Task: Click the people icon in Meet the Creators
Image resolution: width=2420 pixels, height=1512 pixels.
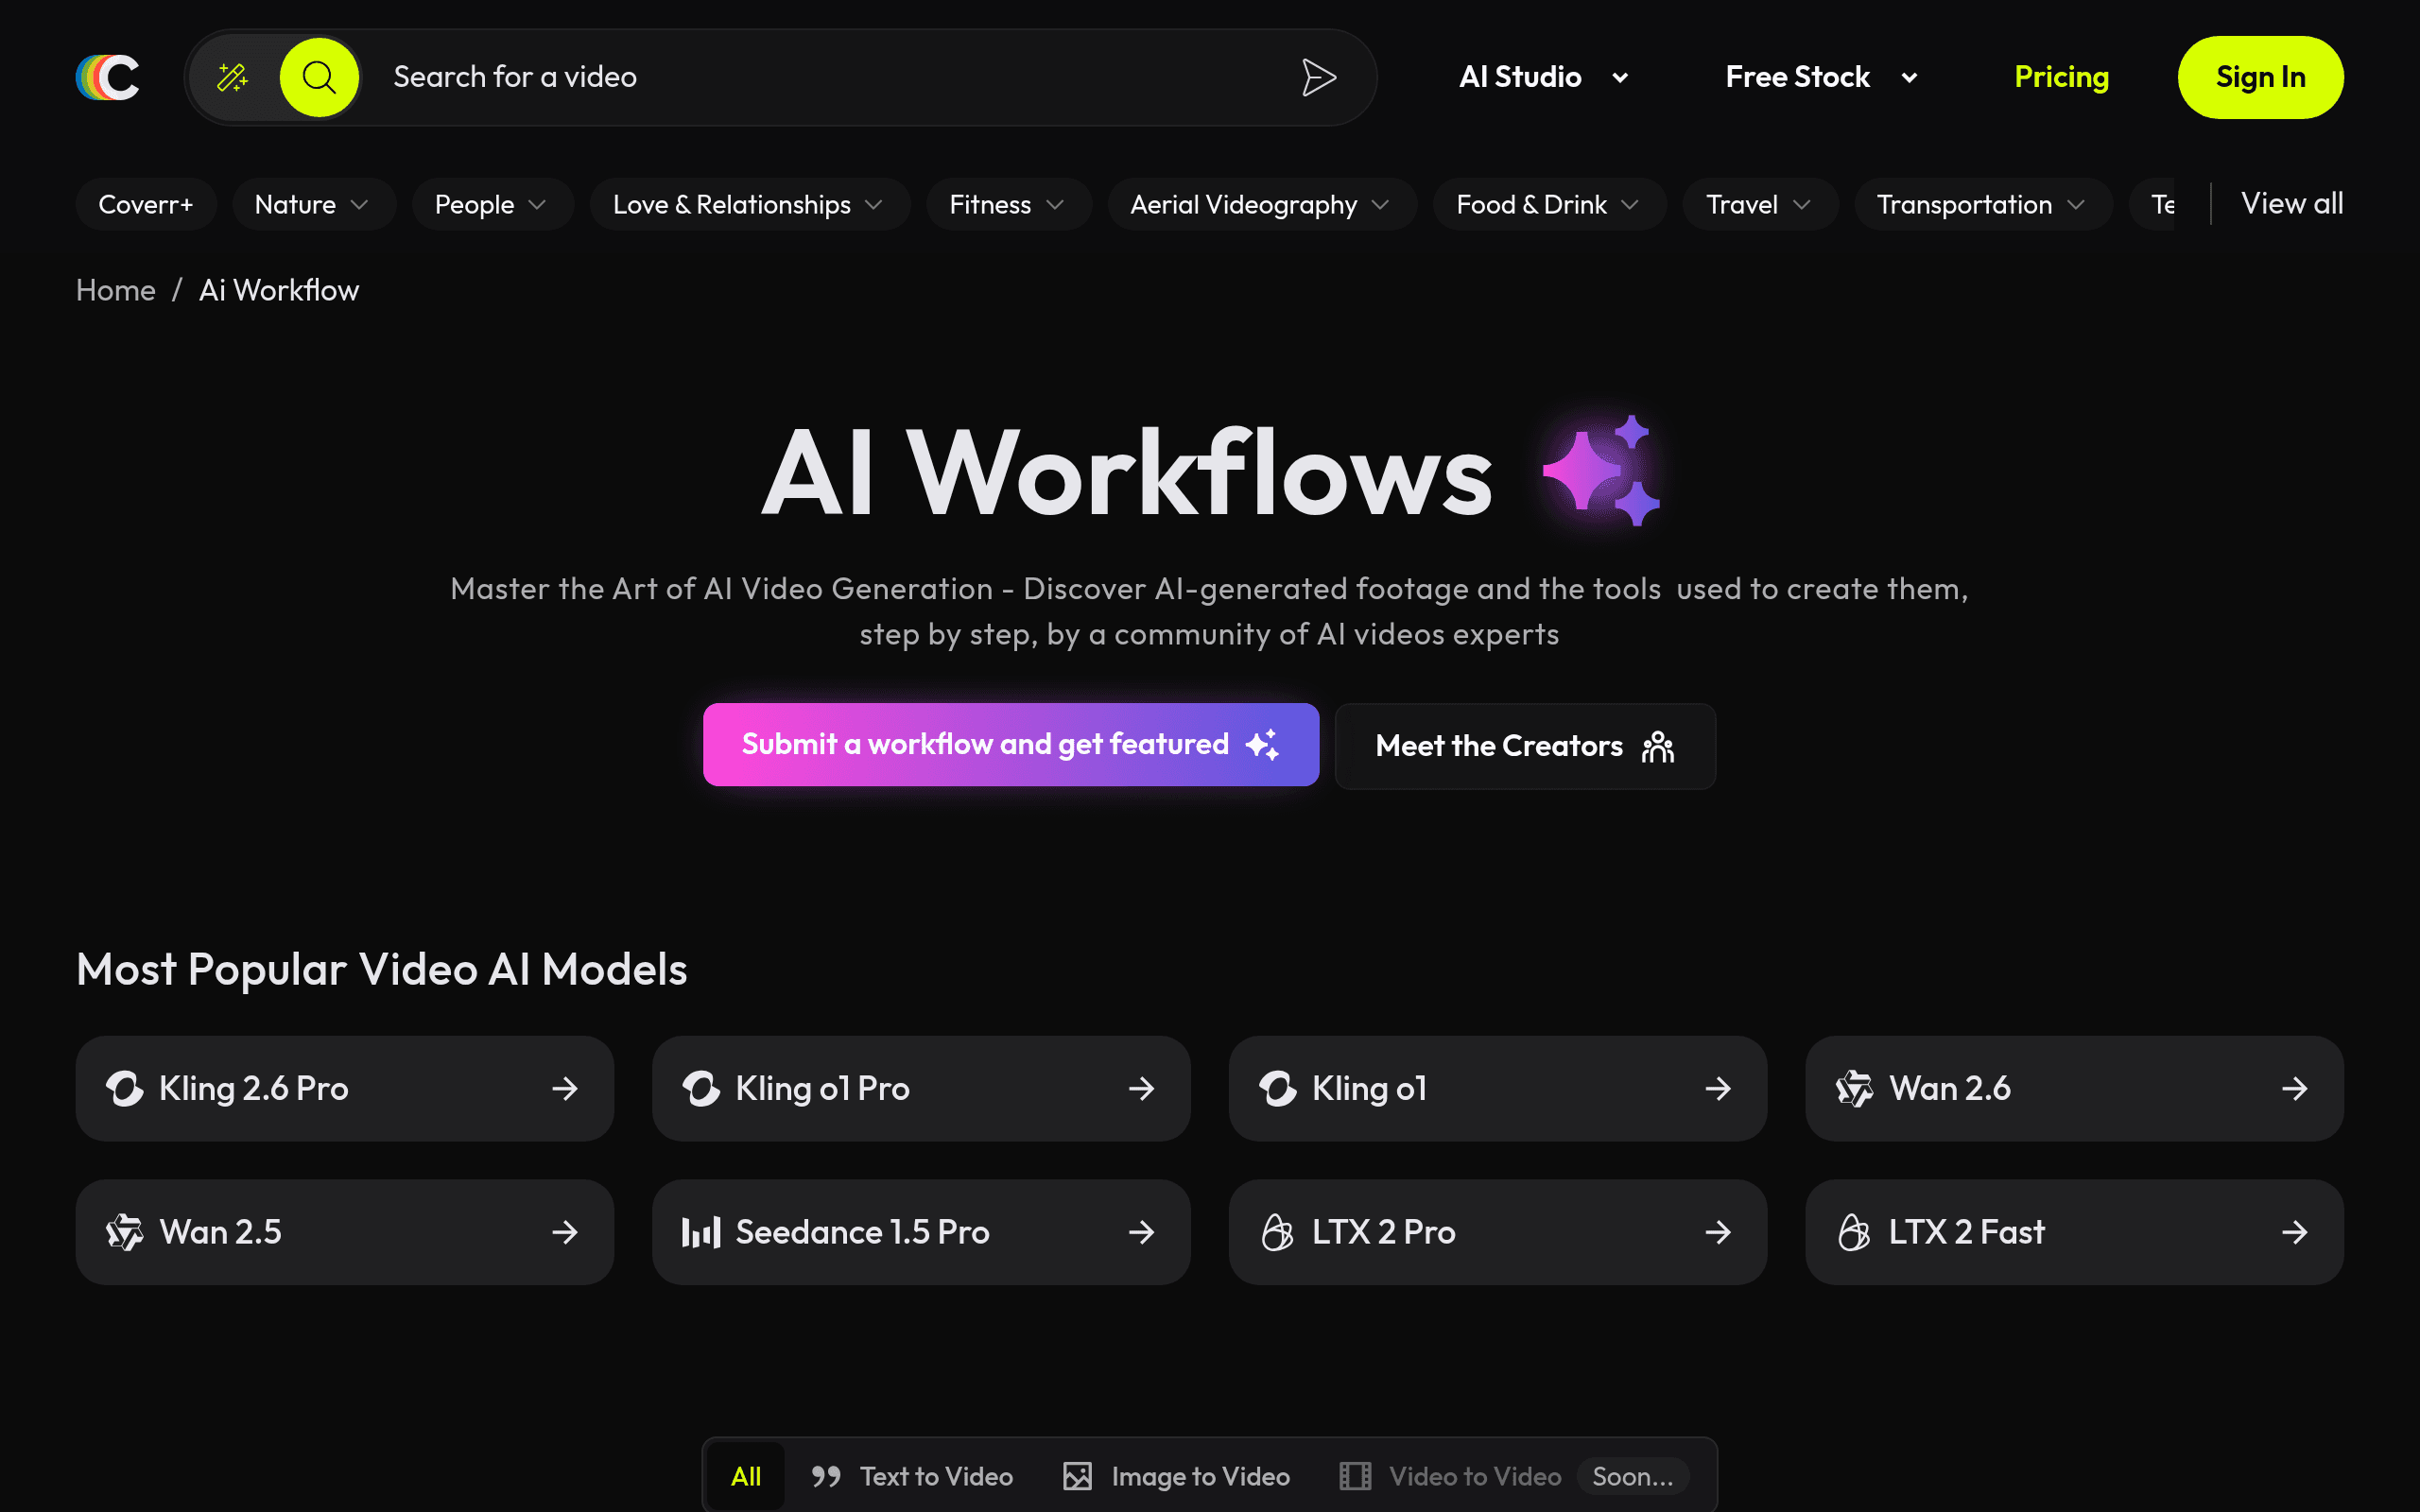Action: [1658, 746]
